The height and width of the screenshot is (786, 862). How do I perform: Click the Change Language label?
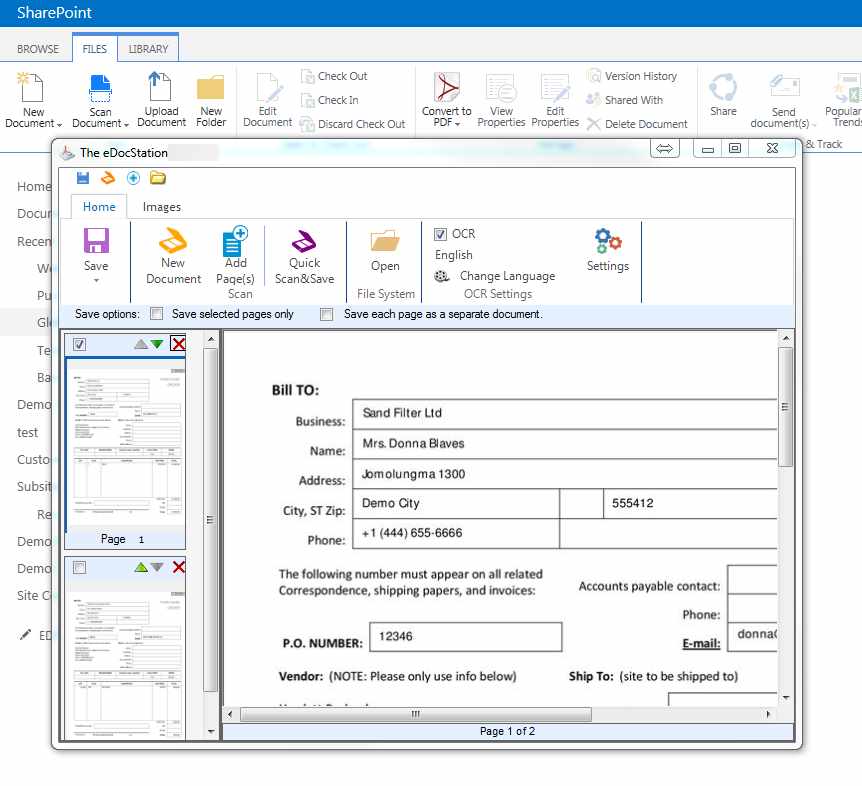tap(507, 276)
